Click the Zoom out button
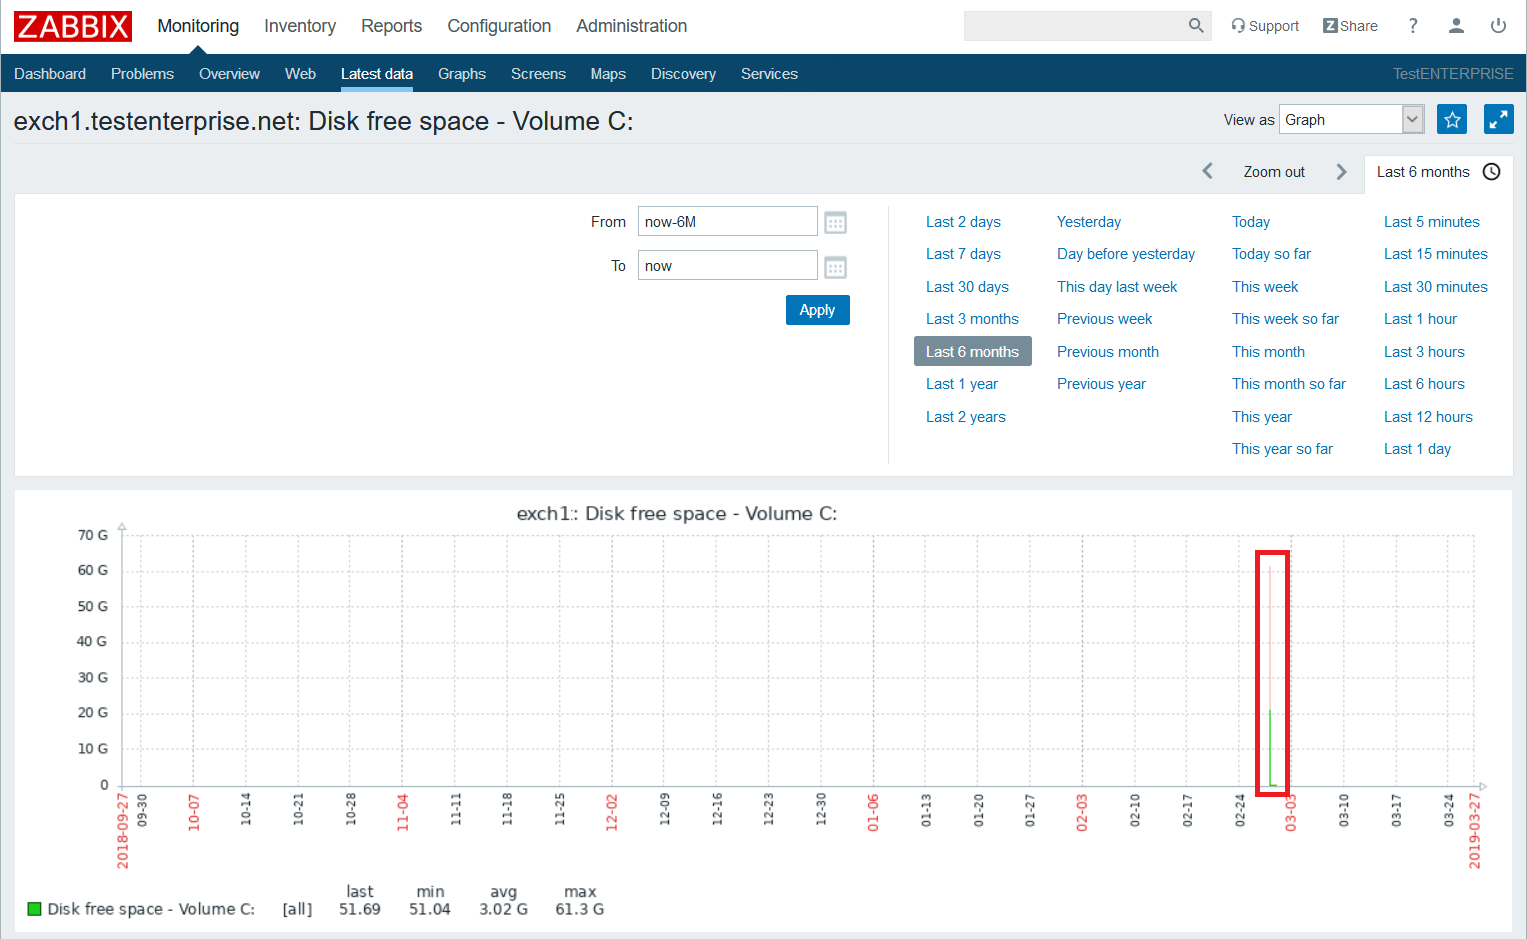1527x939 pixels. pos(1274,172)
